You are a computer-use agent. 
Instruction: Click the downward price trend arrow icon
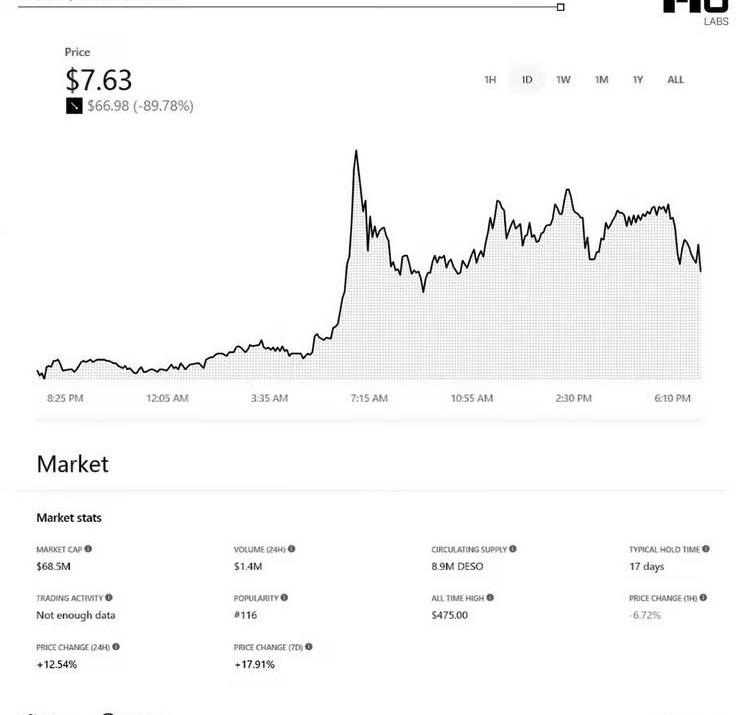pyautogui.click(x=74, y=106)
